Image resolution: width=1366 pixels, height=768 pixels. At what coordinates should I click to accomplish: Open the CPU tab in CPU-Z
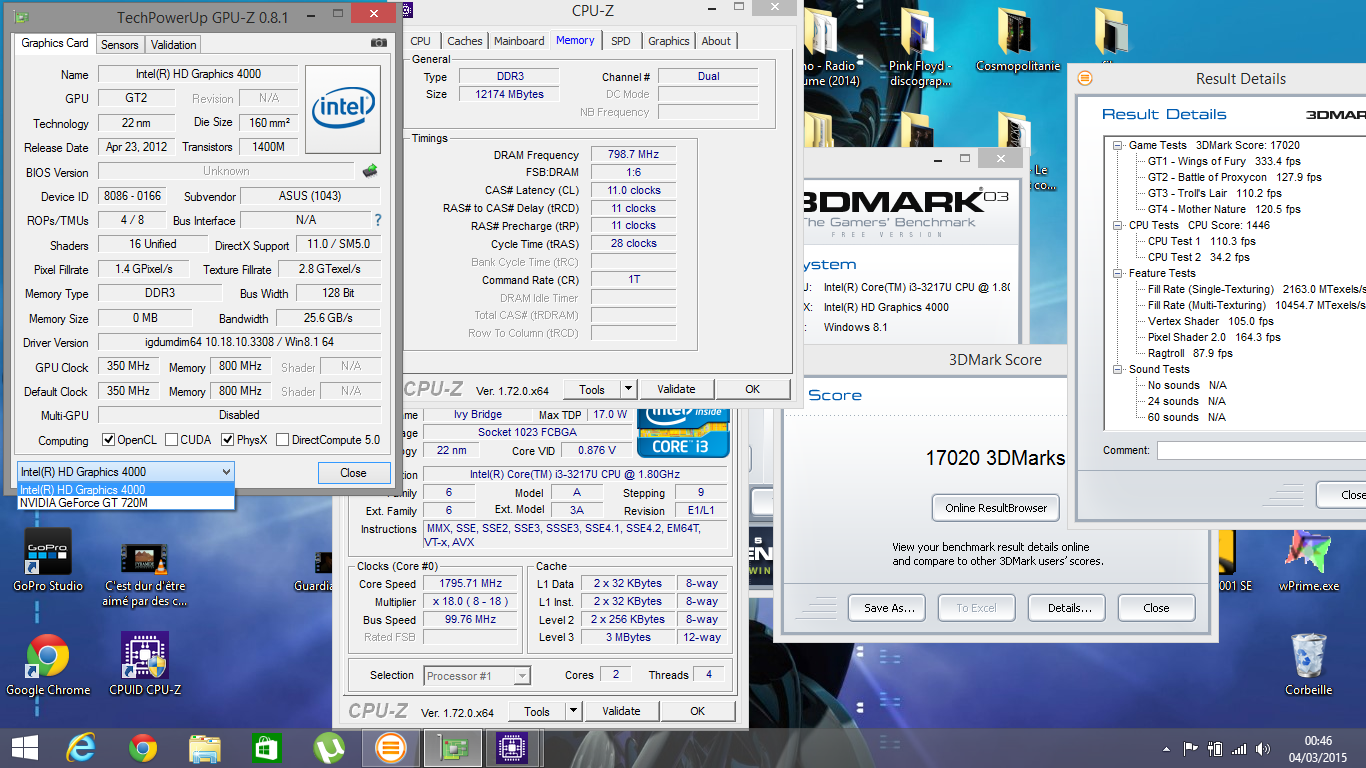(x=421, y=41)
